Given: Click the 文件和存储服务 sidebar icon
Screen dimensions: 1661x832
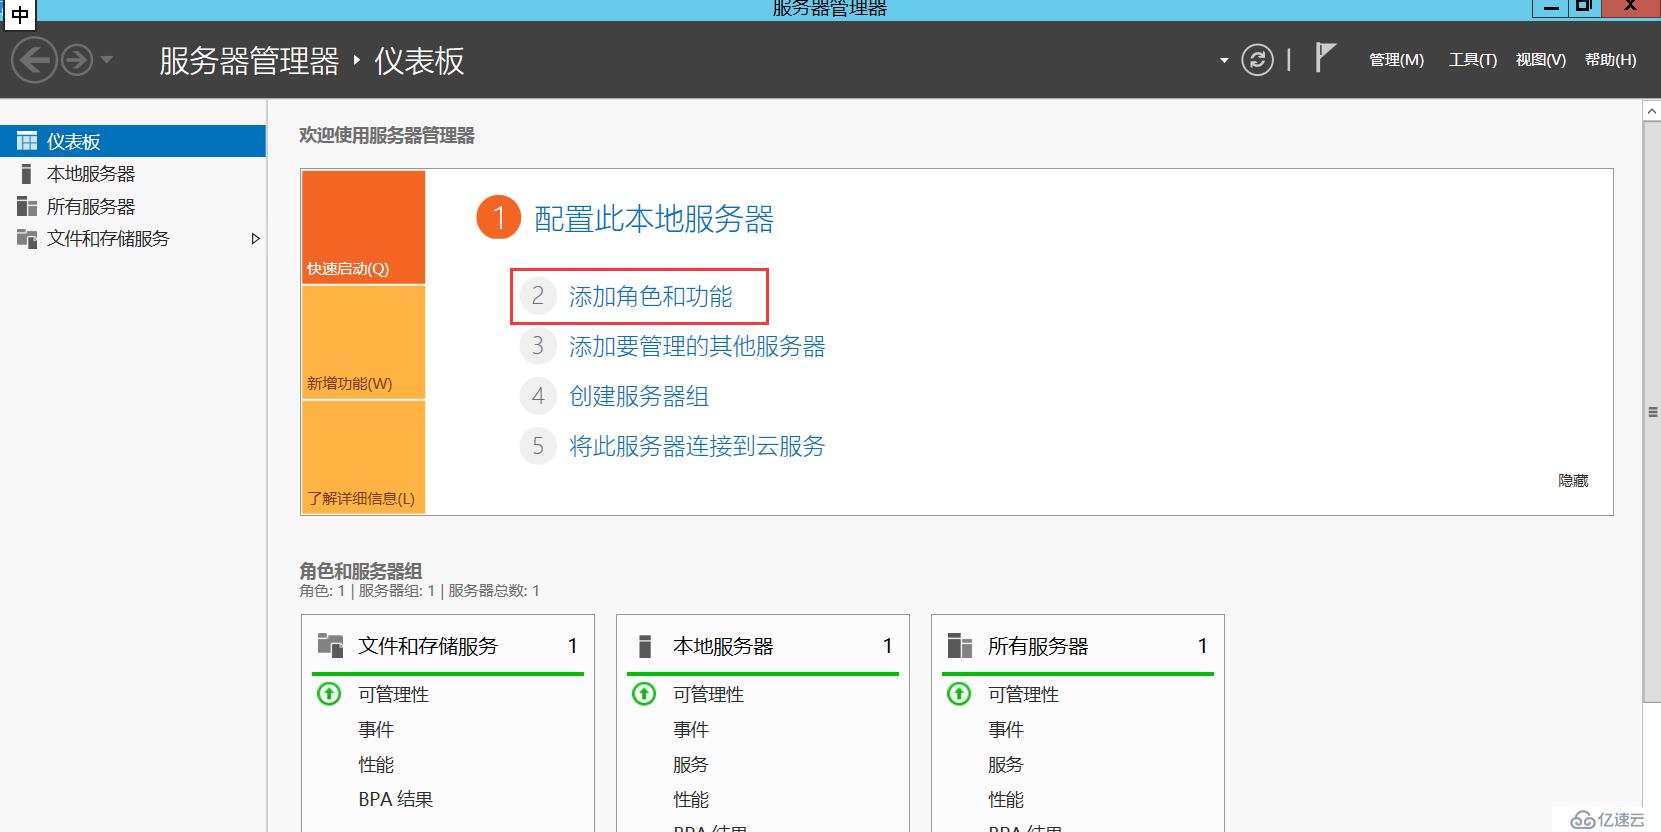Looking at the screenshot, I should coord(27,239).
